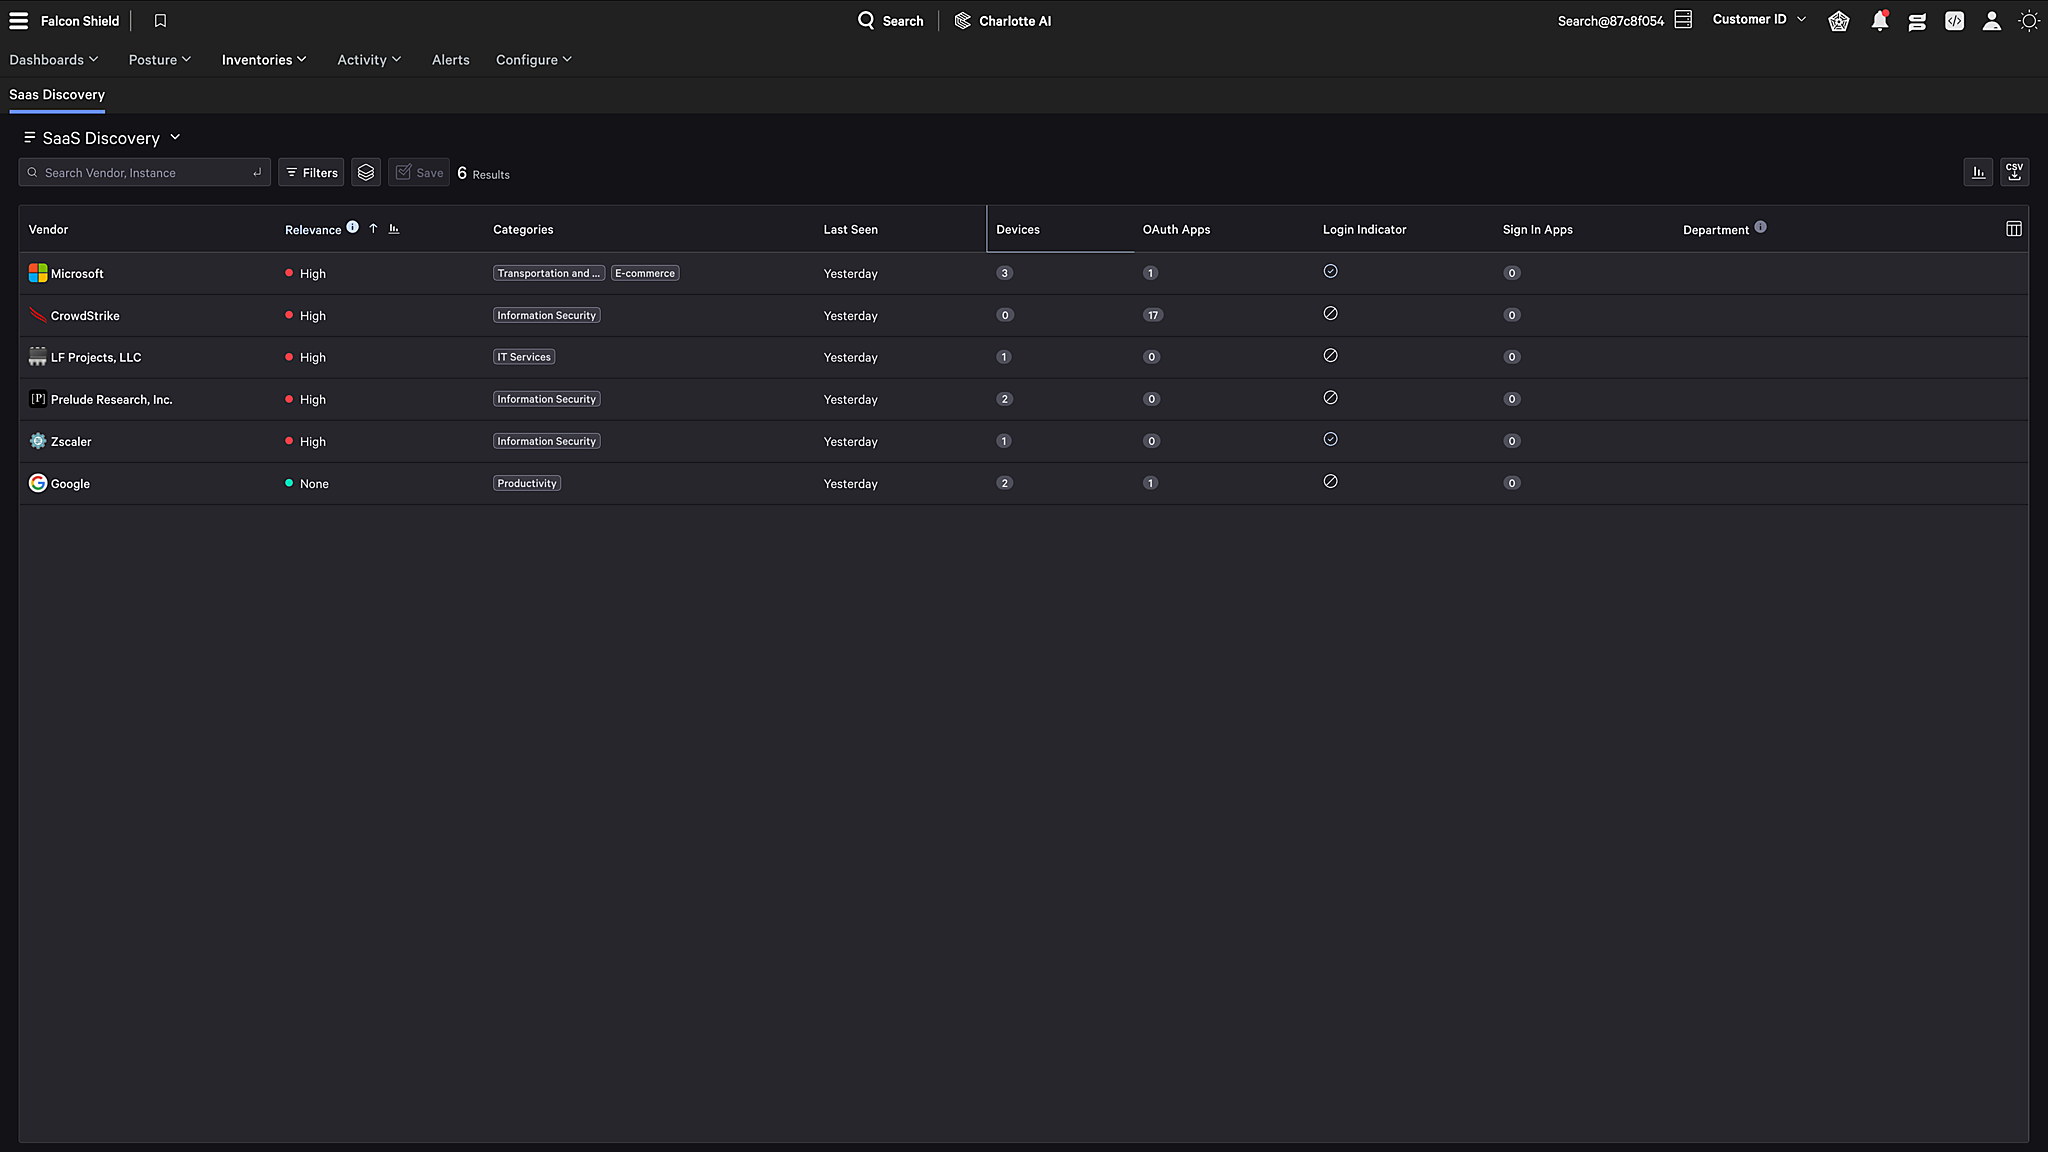This screenshot has width=2048, height=1152.
Task: Click the Filters button
Action: click(311, 173)
